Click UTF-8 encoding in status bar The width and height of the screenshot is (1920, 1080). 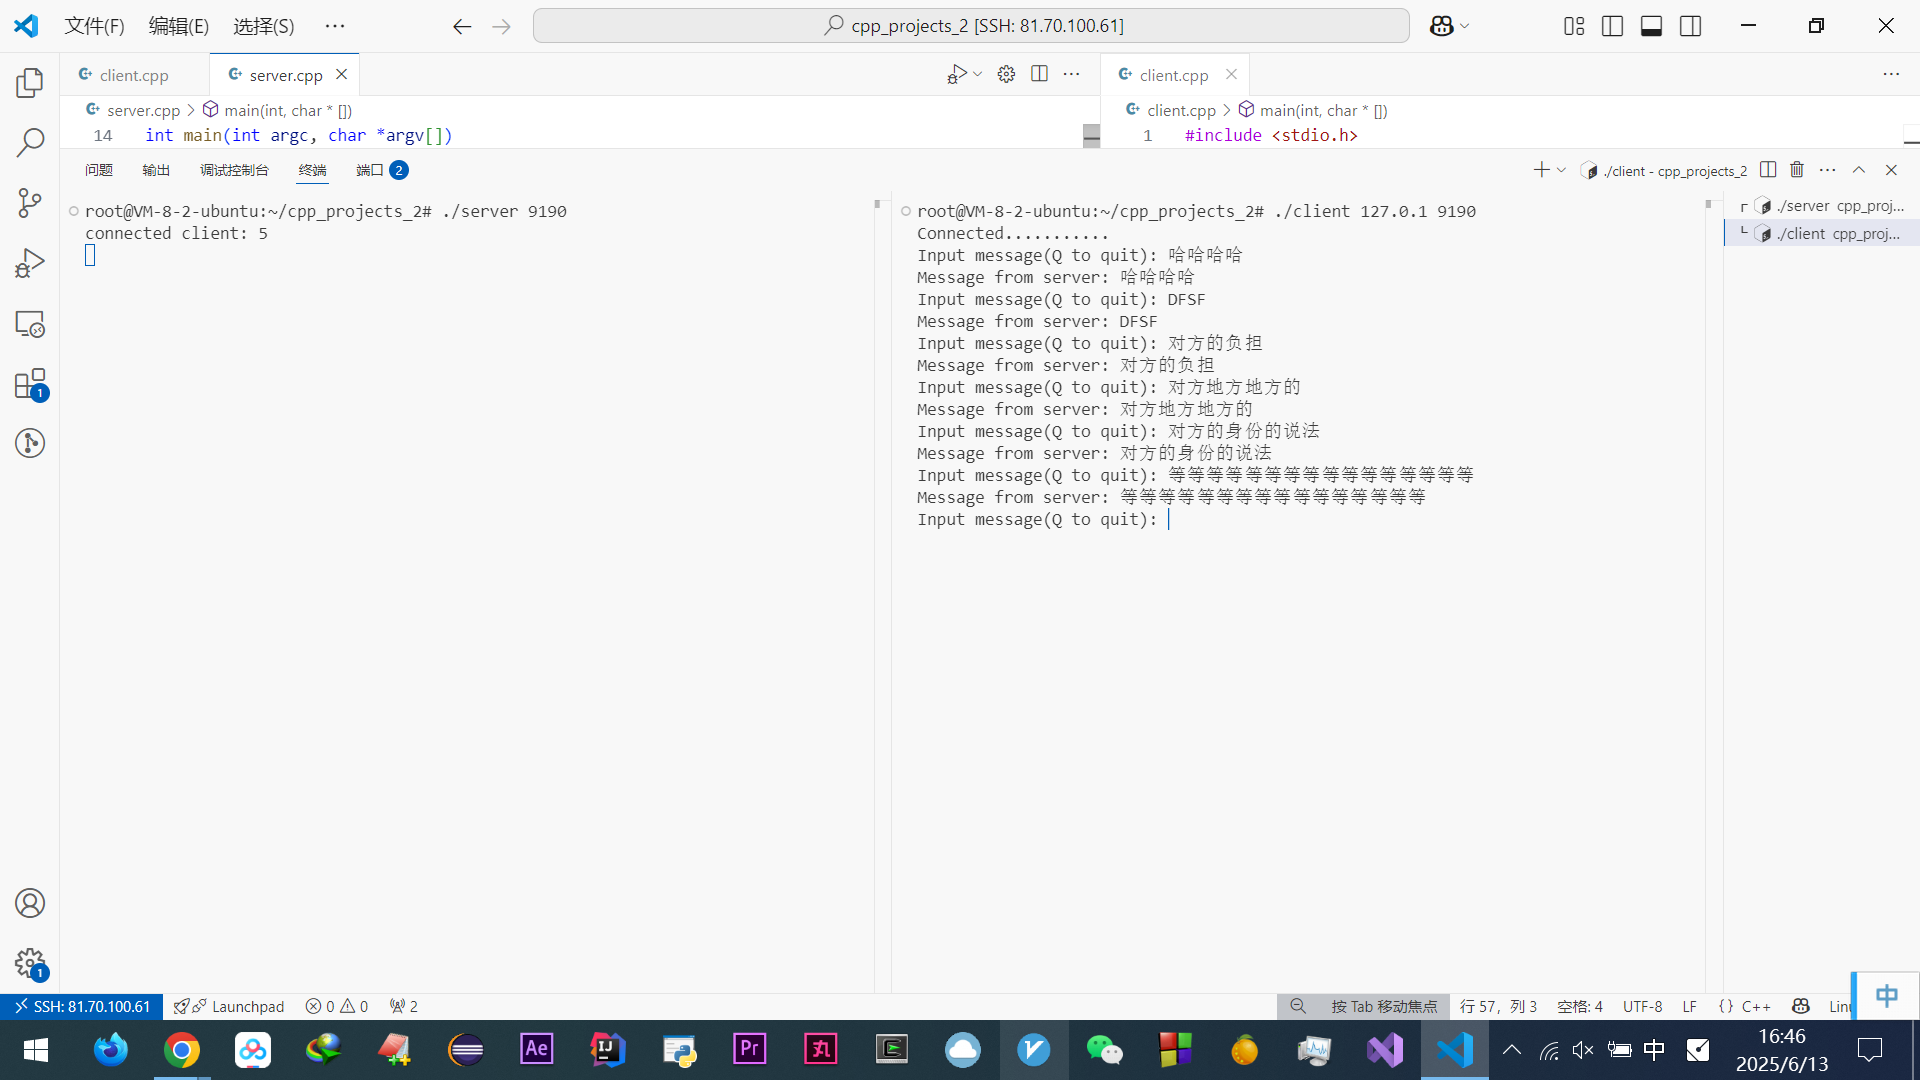pyautogui.click(x=1642, y=1006)
